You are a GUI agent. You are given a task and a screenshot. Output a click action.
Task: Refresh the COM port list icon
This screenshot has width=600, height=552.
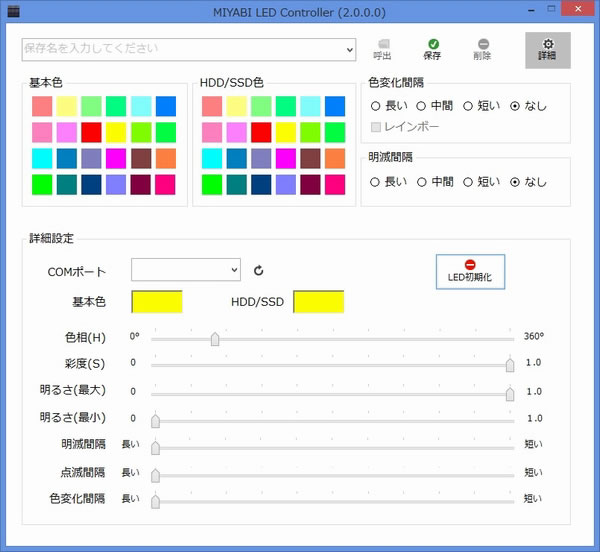[x=258, y=270]
